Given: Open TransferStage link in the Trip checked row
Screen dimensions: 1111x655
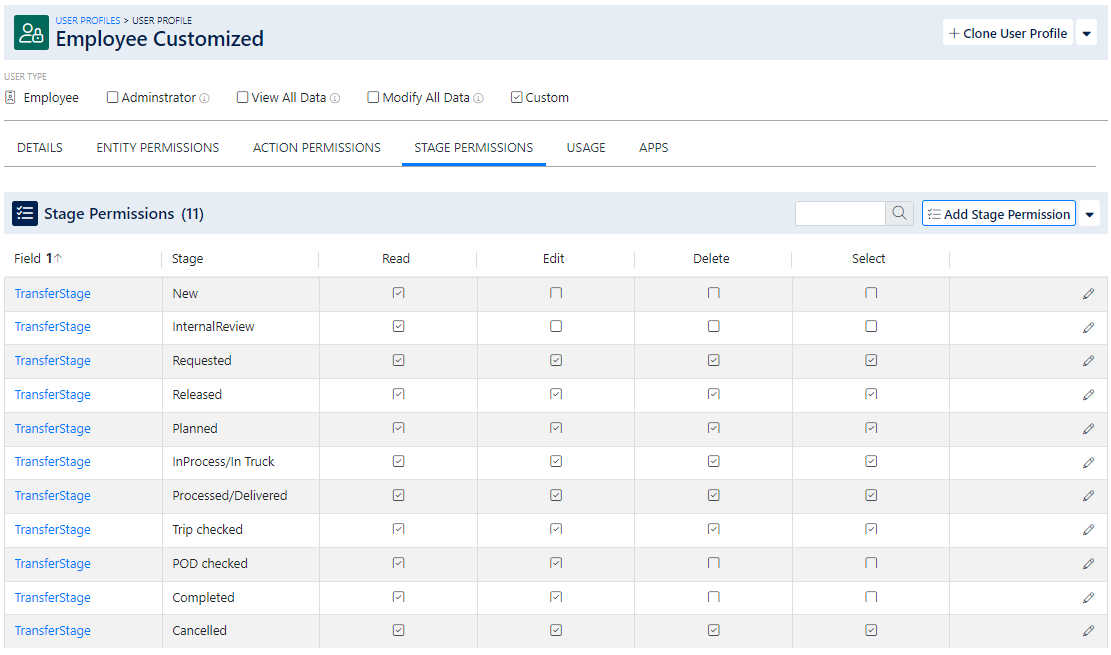Looking at the screenshot, I should pyautogui.click(x=52, y=530).
